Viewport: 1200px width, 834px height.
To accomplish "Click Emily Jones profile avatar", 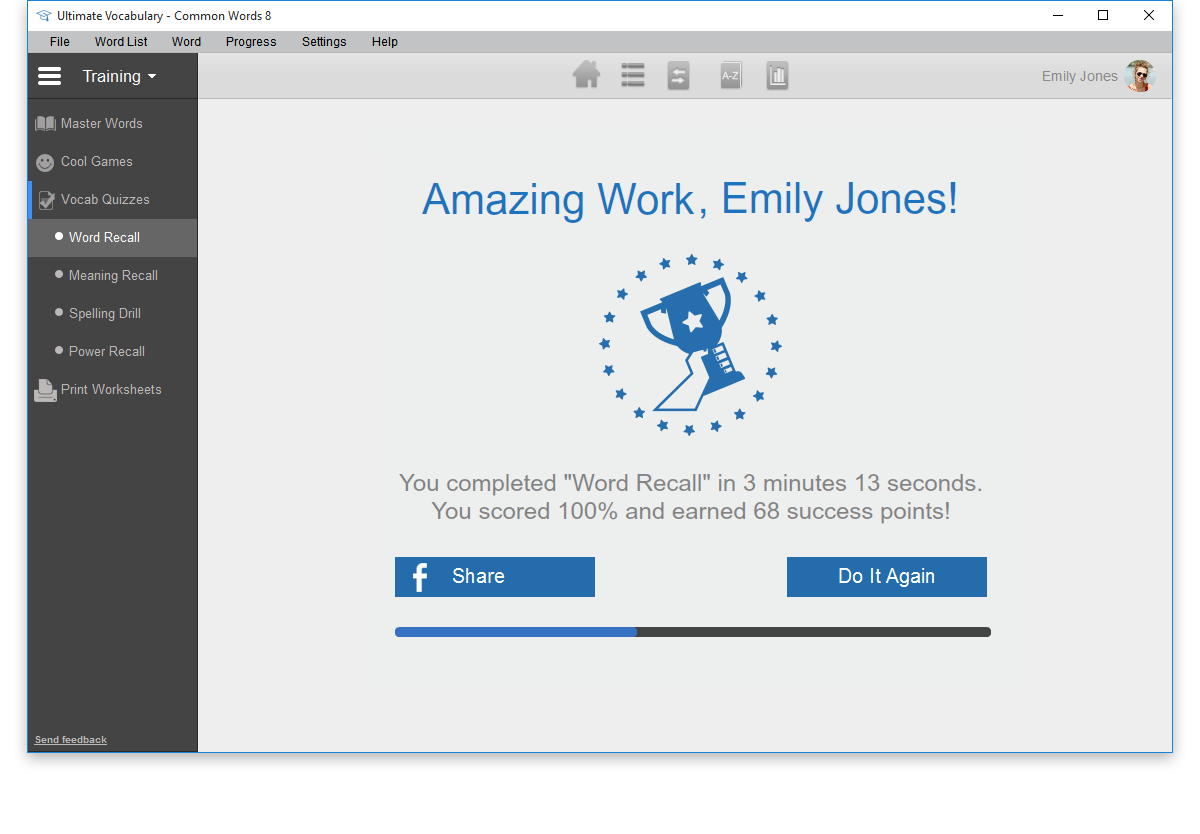I will point(1139,76).
